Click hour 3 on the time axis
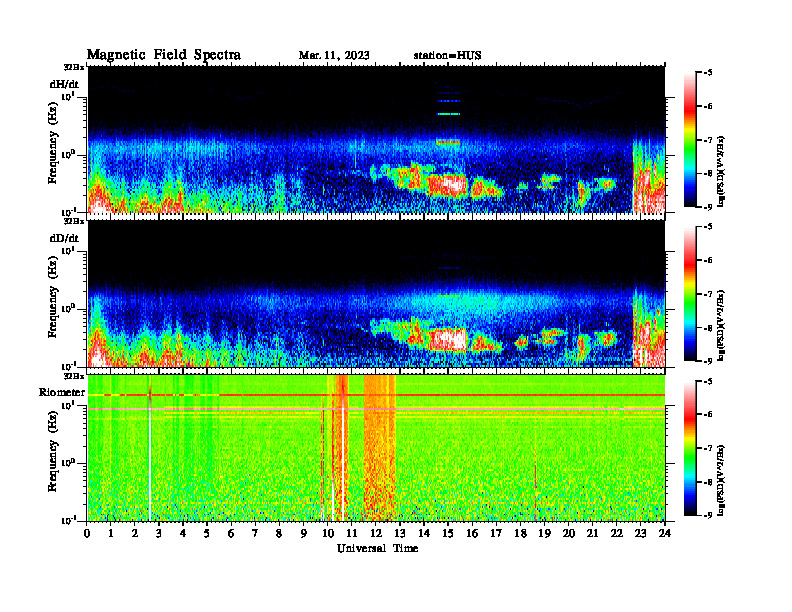This screenshot has height=612, width=792. (159, 534)
